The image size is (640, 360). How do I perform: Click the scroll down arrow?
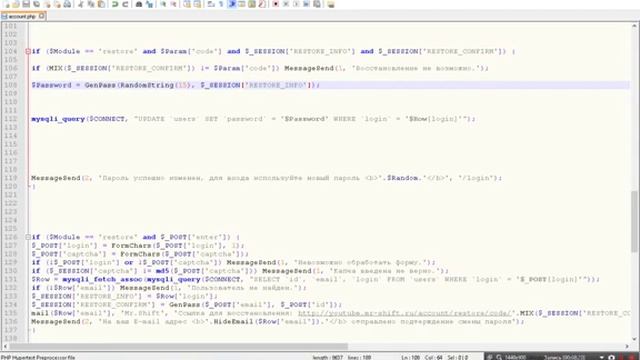[635, 339]
